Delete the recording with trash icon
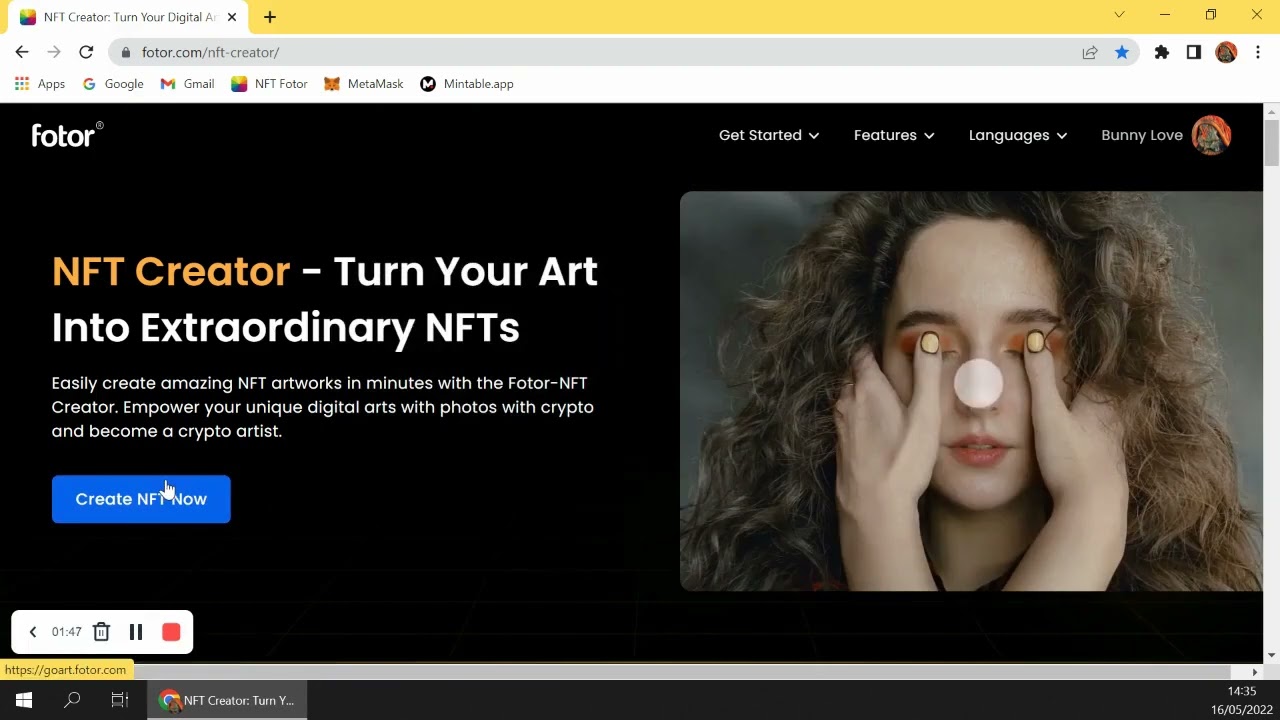Image resolution: width=1280 pixels, height=720 pixels. [x=101, y=632]
